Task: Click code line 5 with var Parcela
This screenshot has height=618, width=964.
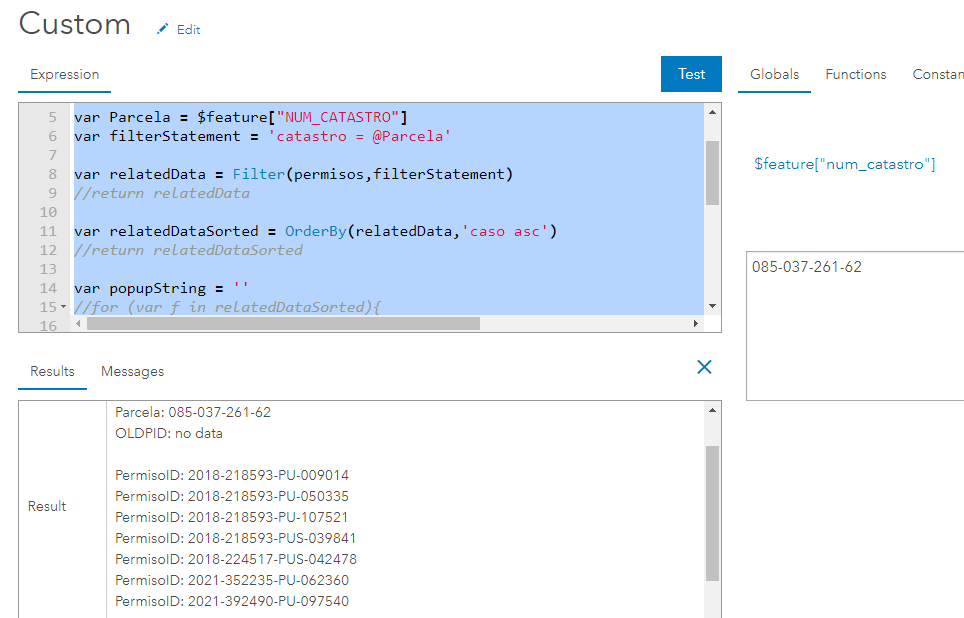Action: (x=241, y=117)
